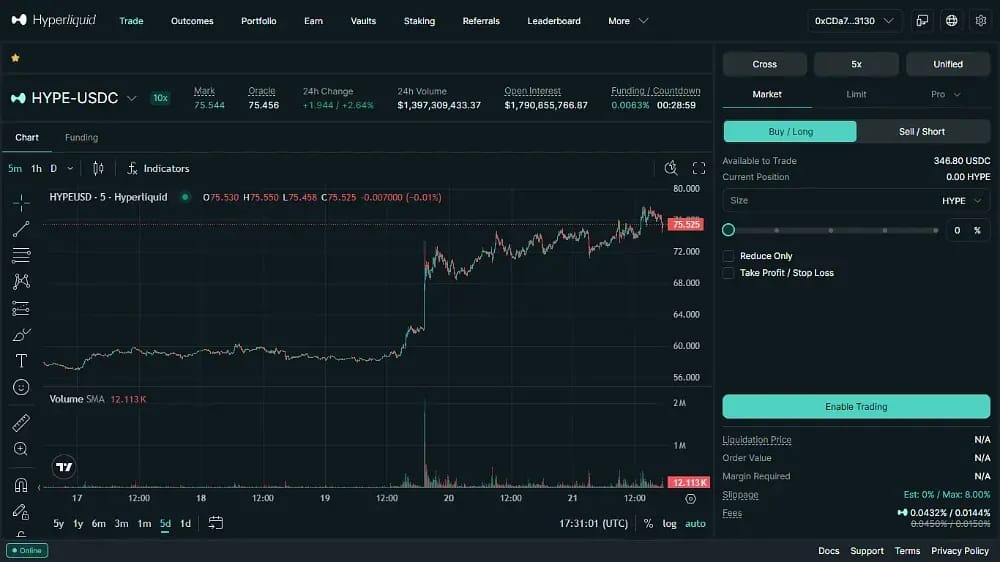This screenshot has height=562, width=1000.
Task: Open the Privacy Policy link
Action: coord(960,551)
